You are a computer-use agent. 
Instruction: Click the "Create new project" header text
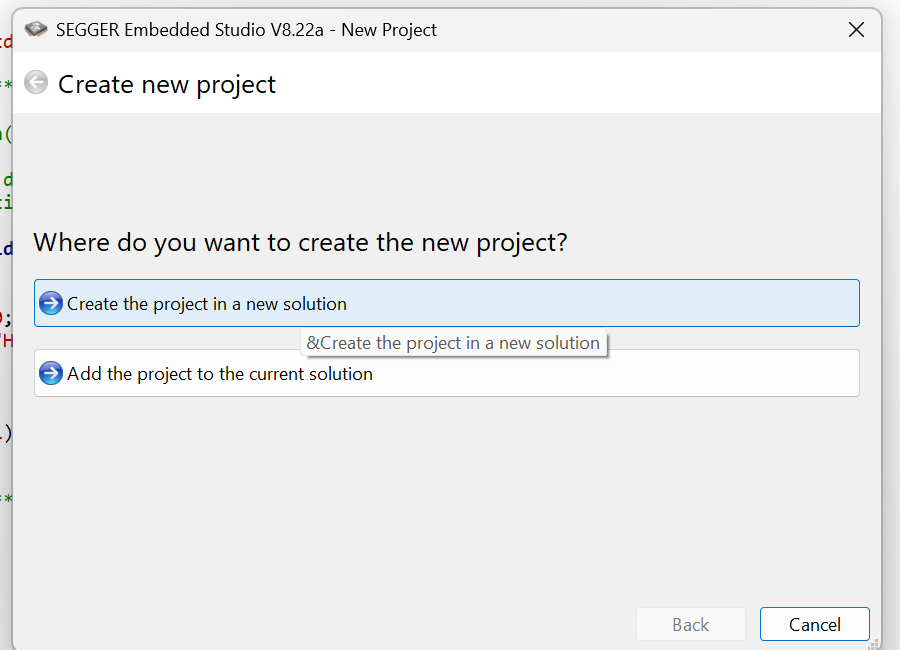(167, 84)
